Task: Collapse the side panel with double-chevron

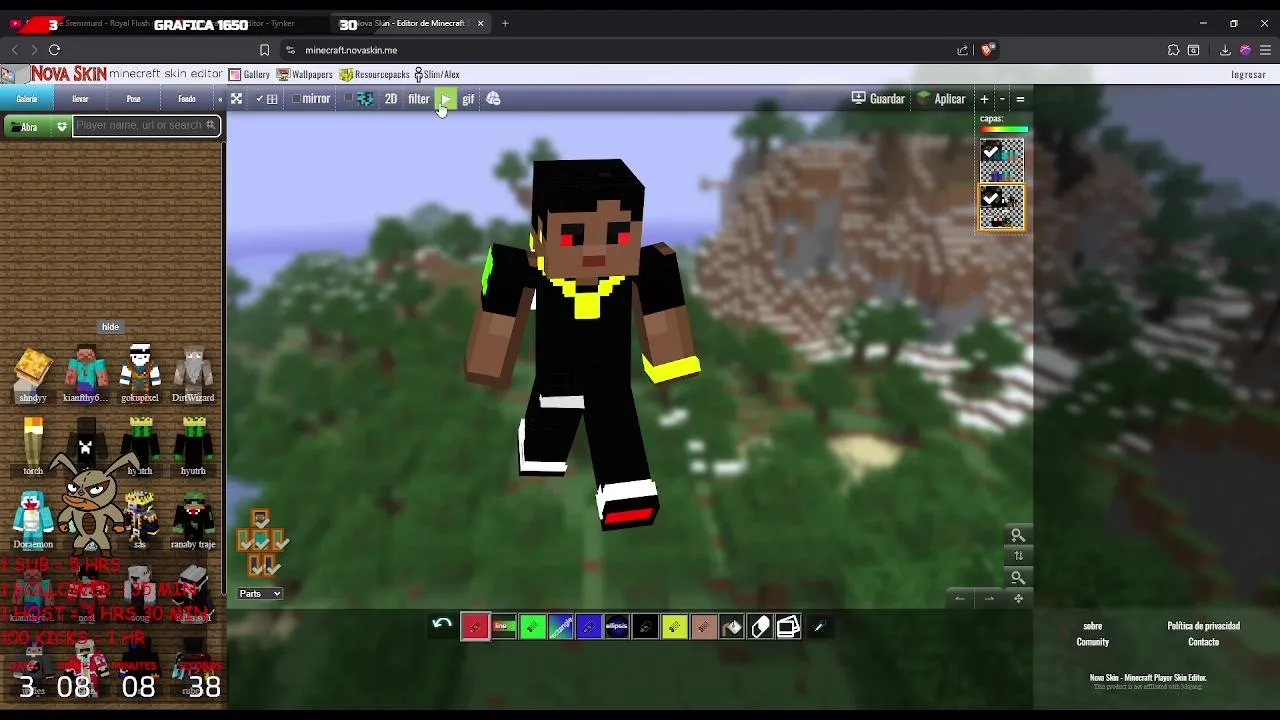Action: (220, 99)
